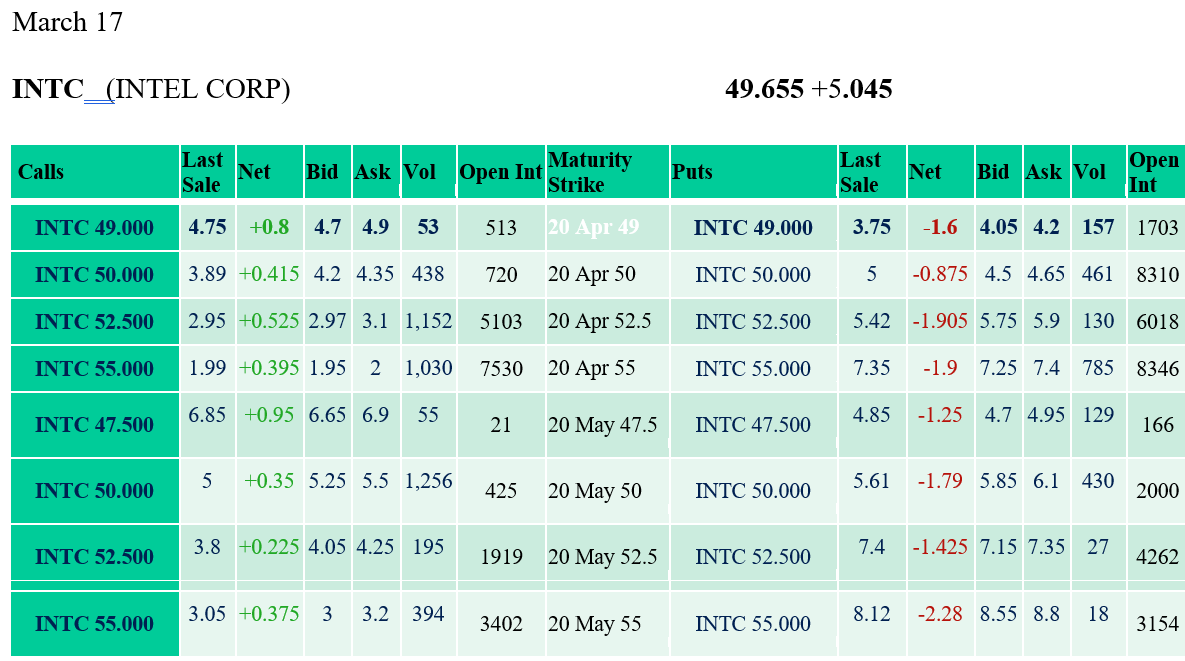Image resolution: width=1185 pixels, height=661 pixels.
Task: Click put net change -1.425
Action: (940, 546)
